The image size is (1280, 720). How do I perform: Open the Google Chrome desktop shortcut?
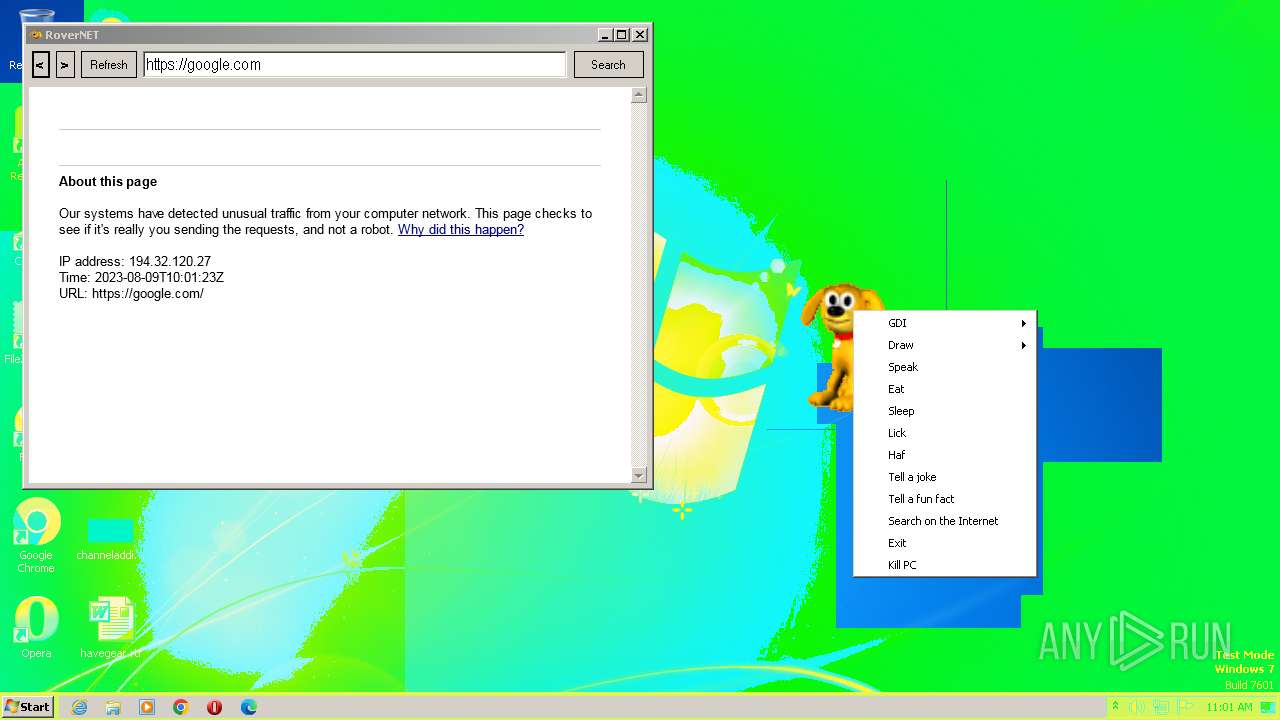(36, 536)
